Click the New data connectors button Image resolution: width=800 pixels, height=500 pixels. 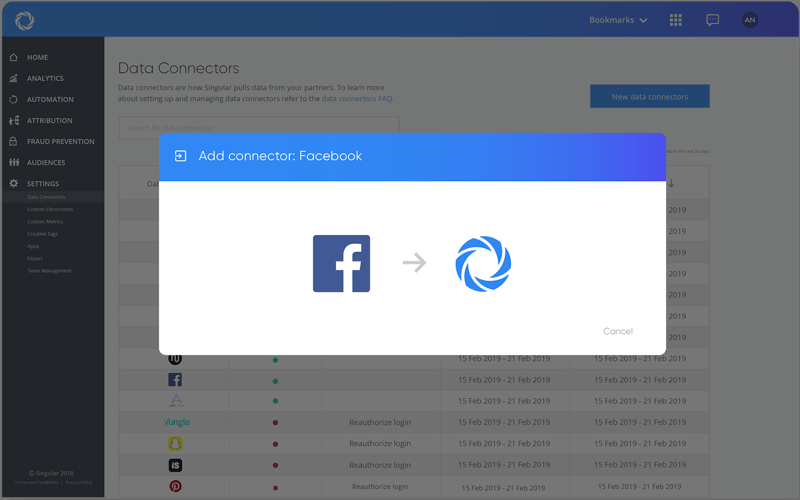(x=649, y=96)
